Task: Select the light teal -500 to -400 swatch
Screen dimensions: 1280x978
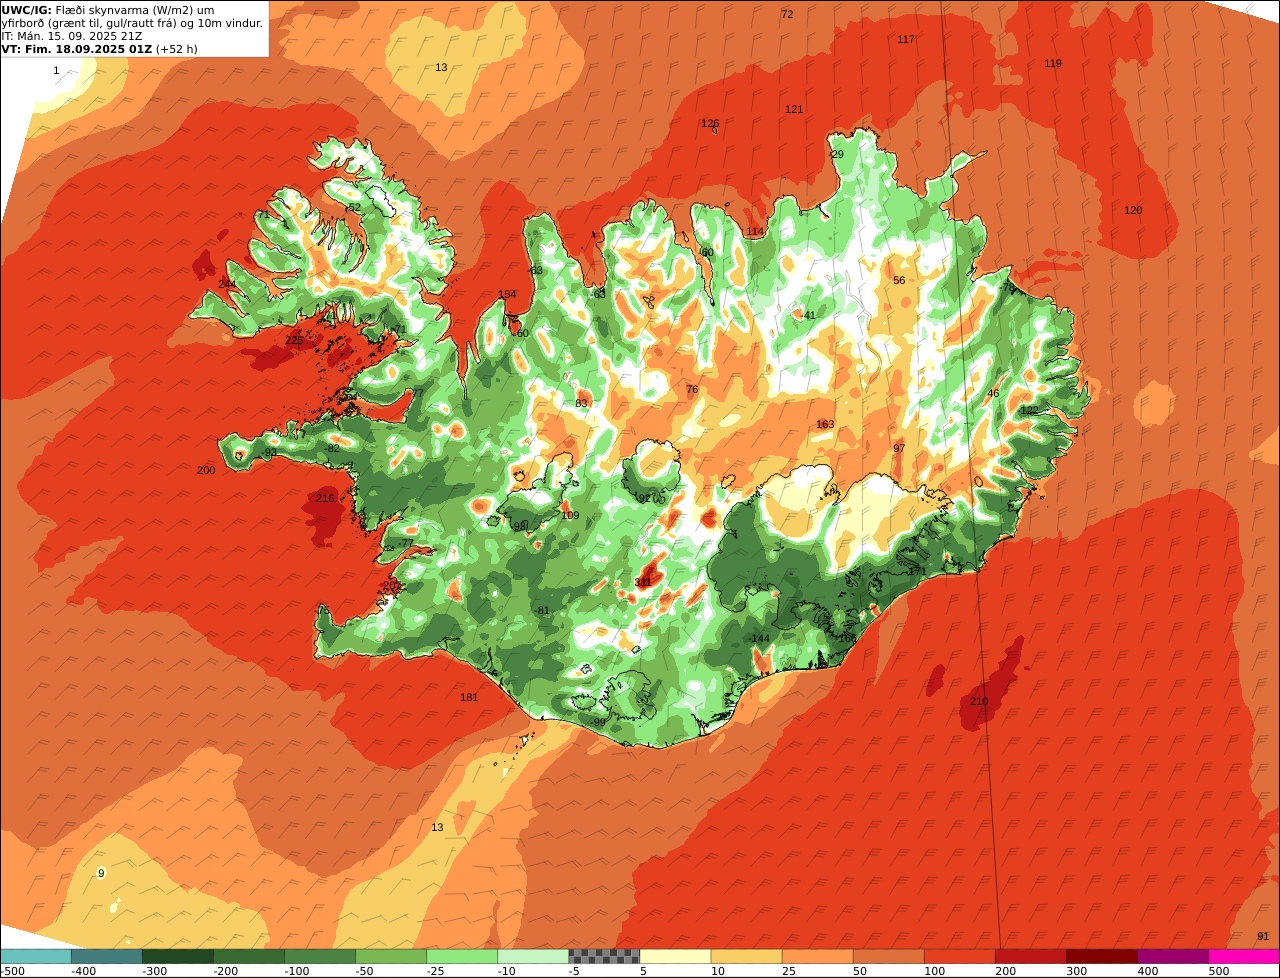Action: [36, 956]
